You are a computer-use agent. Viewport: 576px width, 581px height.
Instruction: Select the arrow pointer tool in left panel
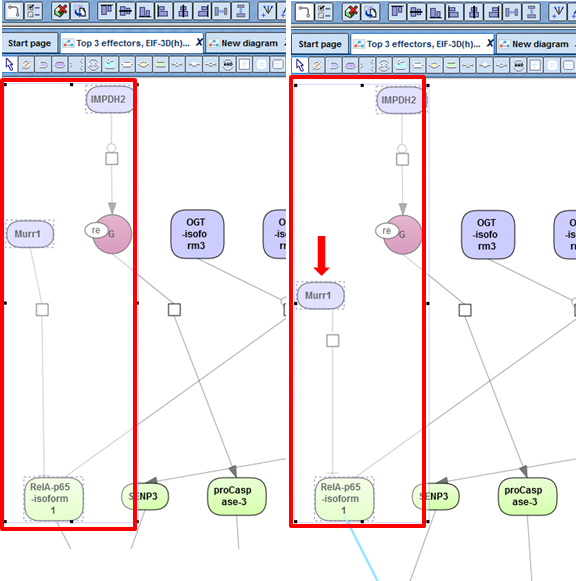(10, 64)
